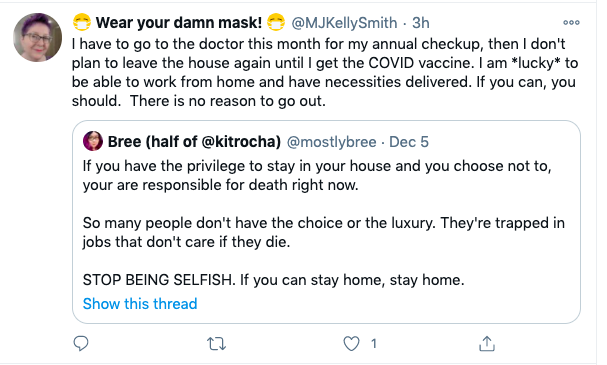607x365 pixels.
Task: Open the three-dot more options menu
Action: pos(571,22)
